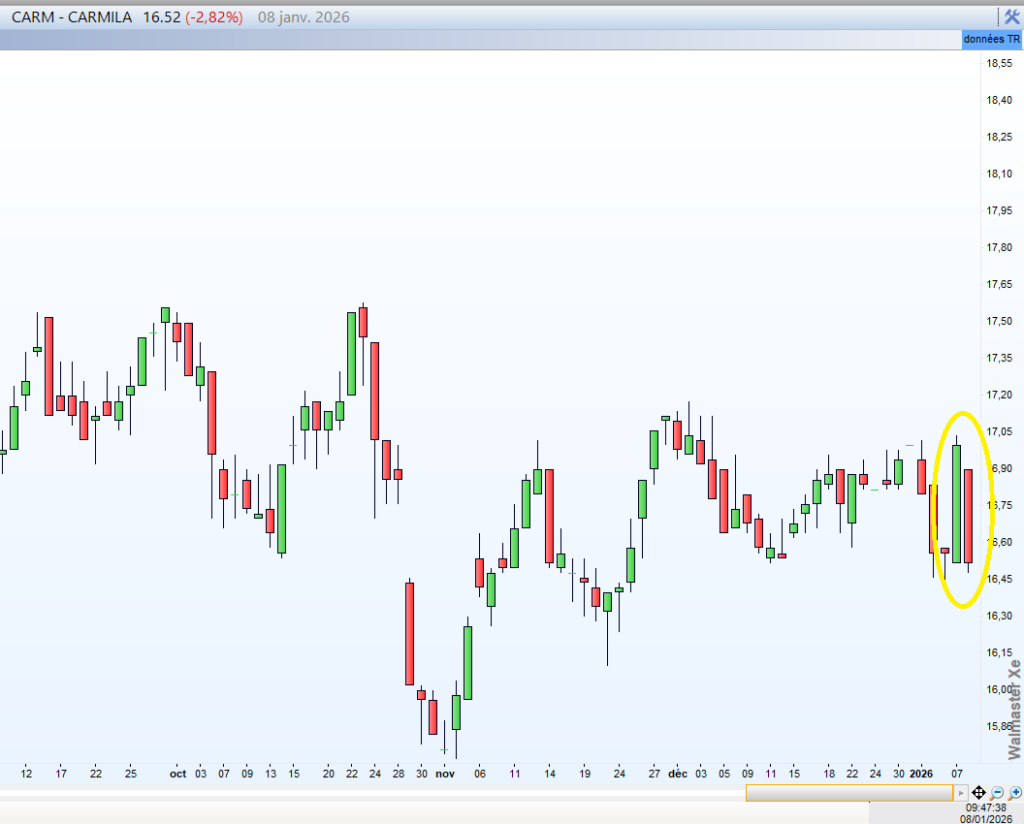1024x824 pixels.
Task: Click the zoom in magnifier icon
Action: (x=1015, y=792)
